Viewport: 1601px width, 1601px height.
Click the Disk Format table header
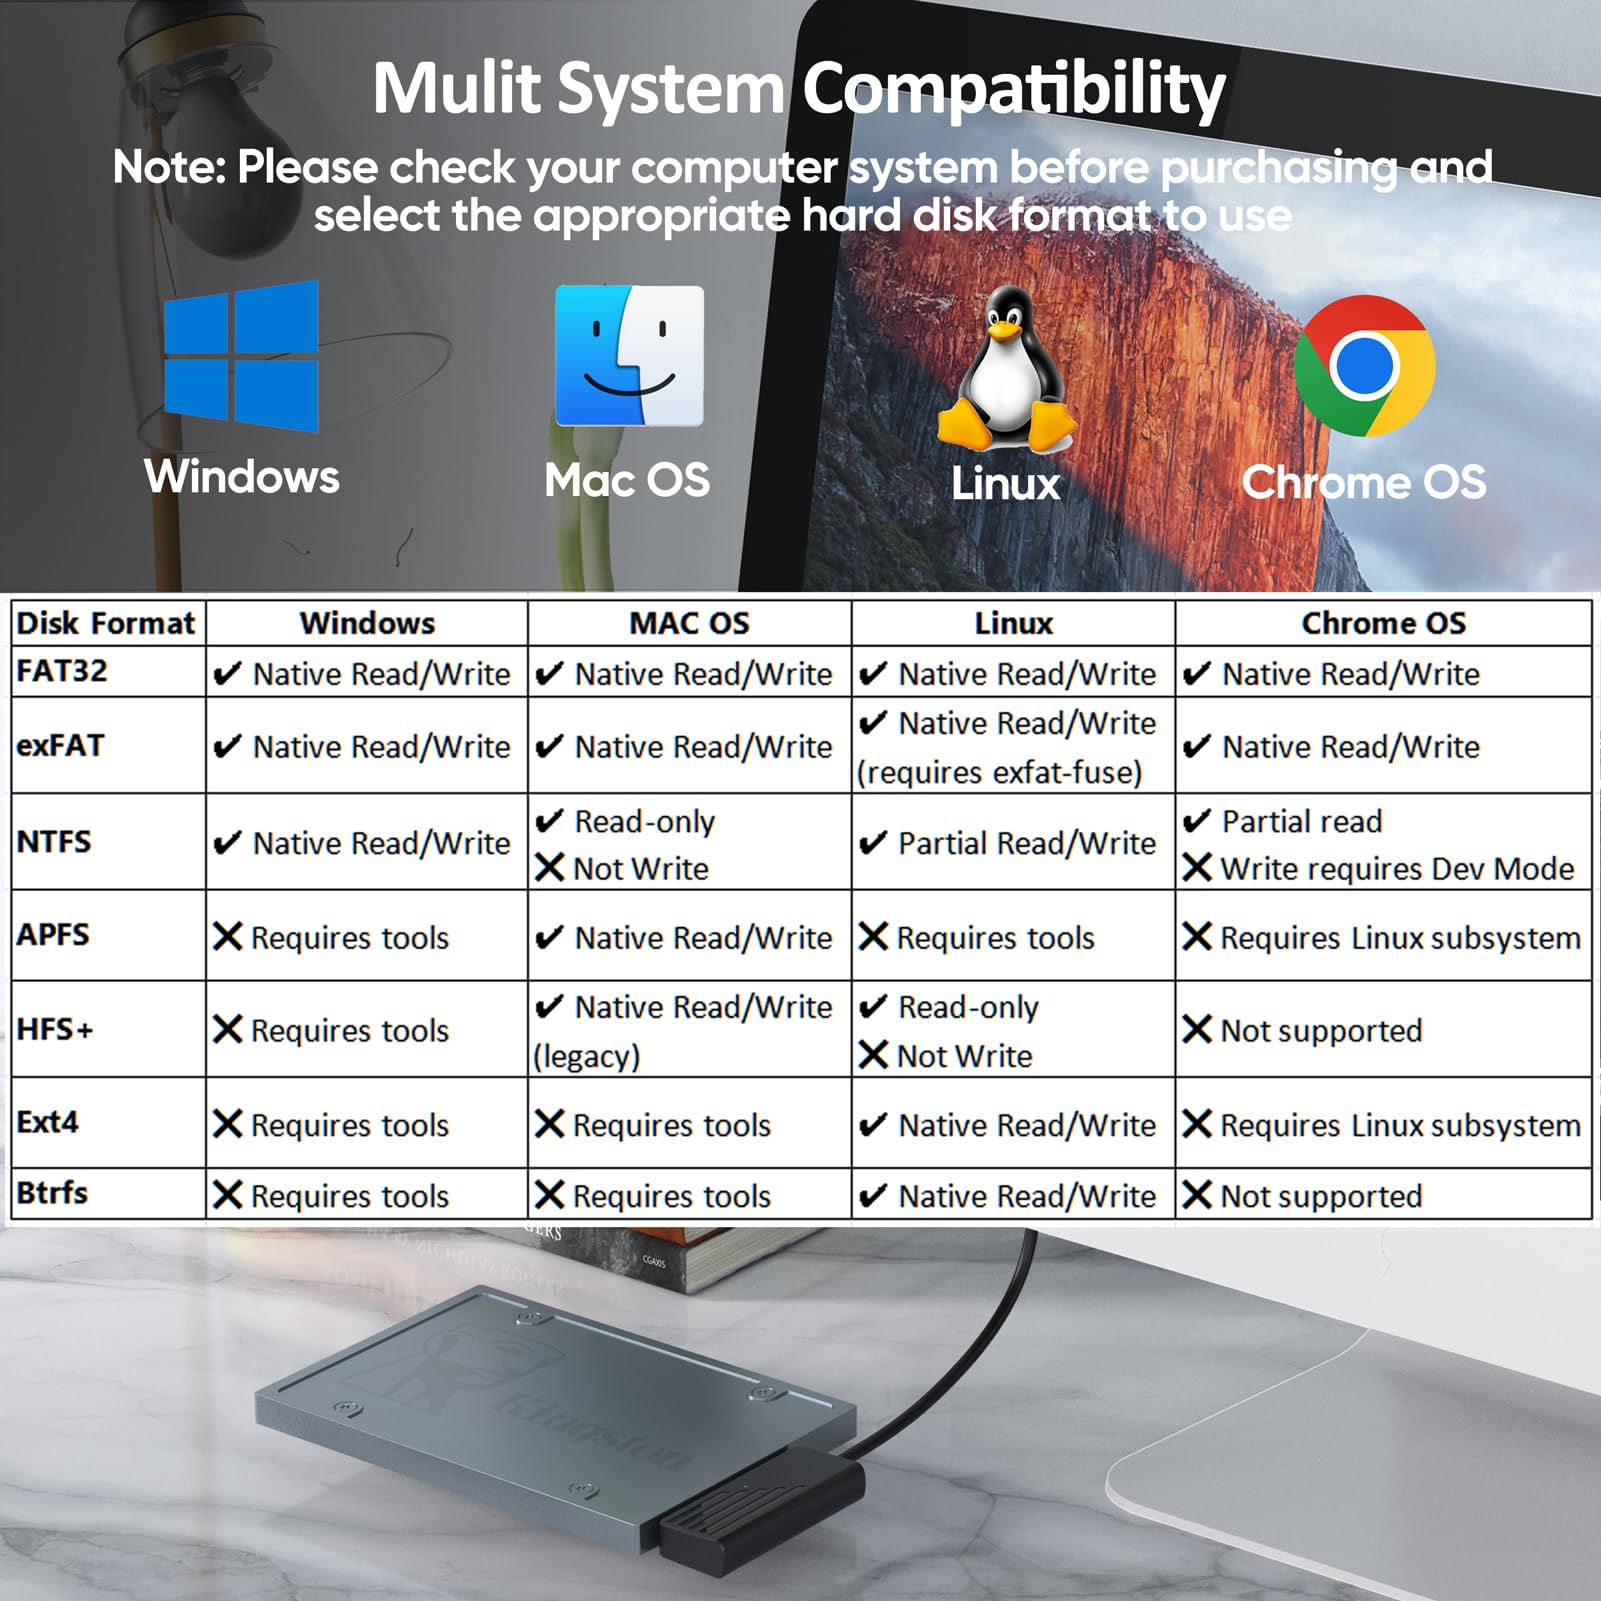click(x=106, y=623)
